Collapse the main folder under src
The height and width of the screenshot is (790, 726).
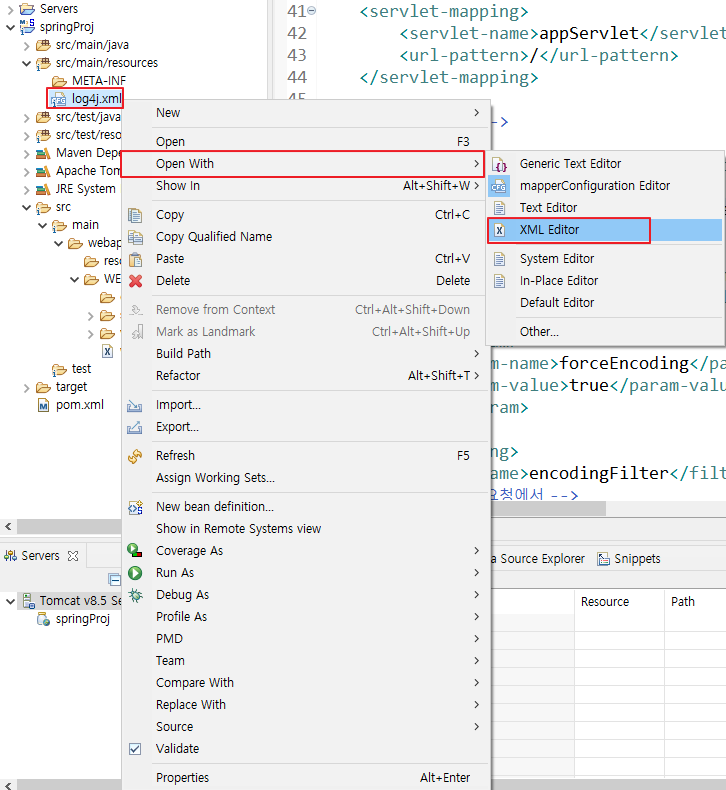42,225
